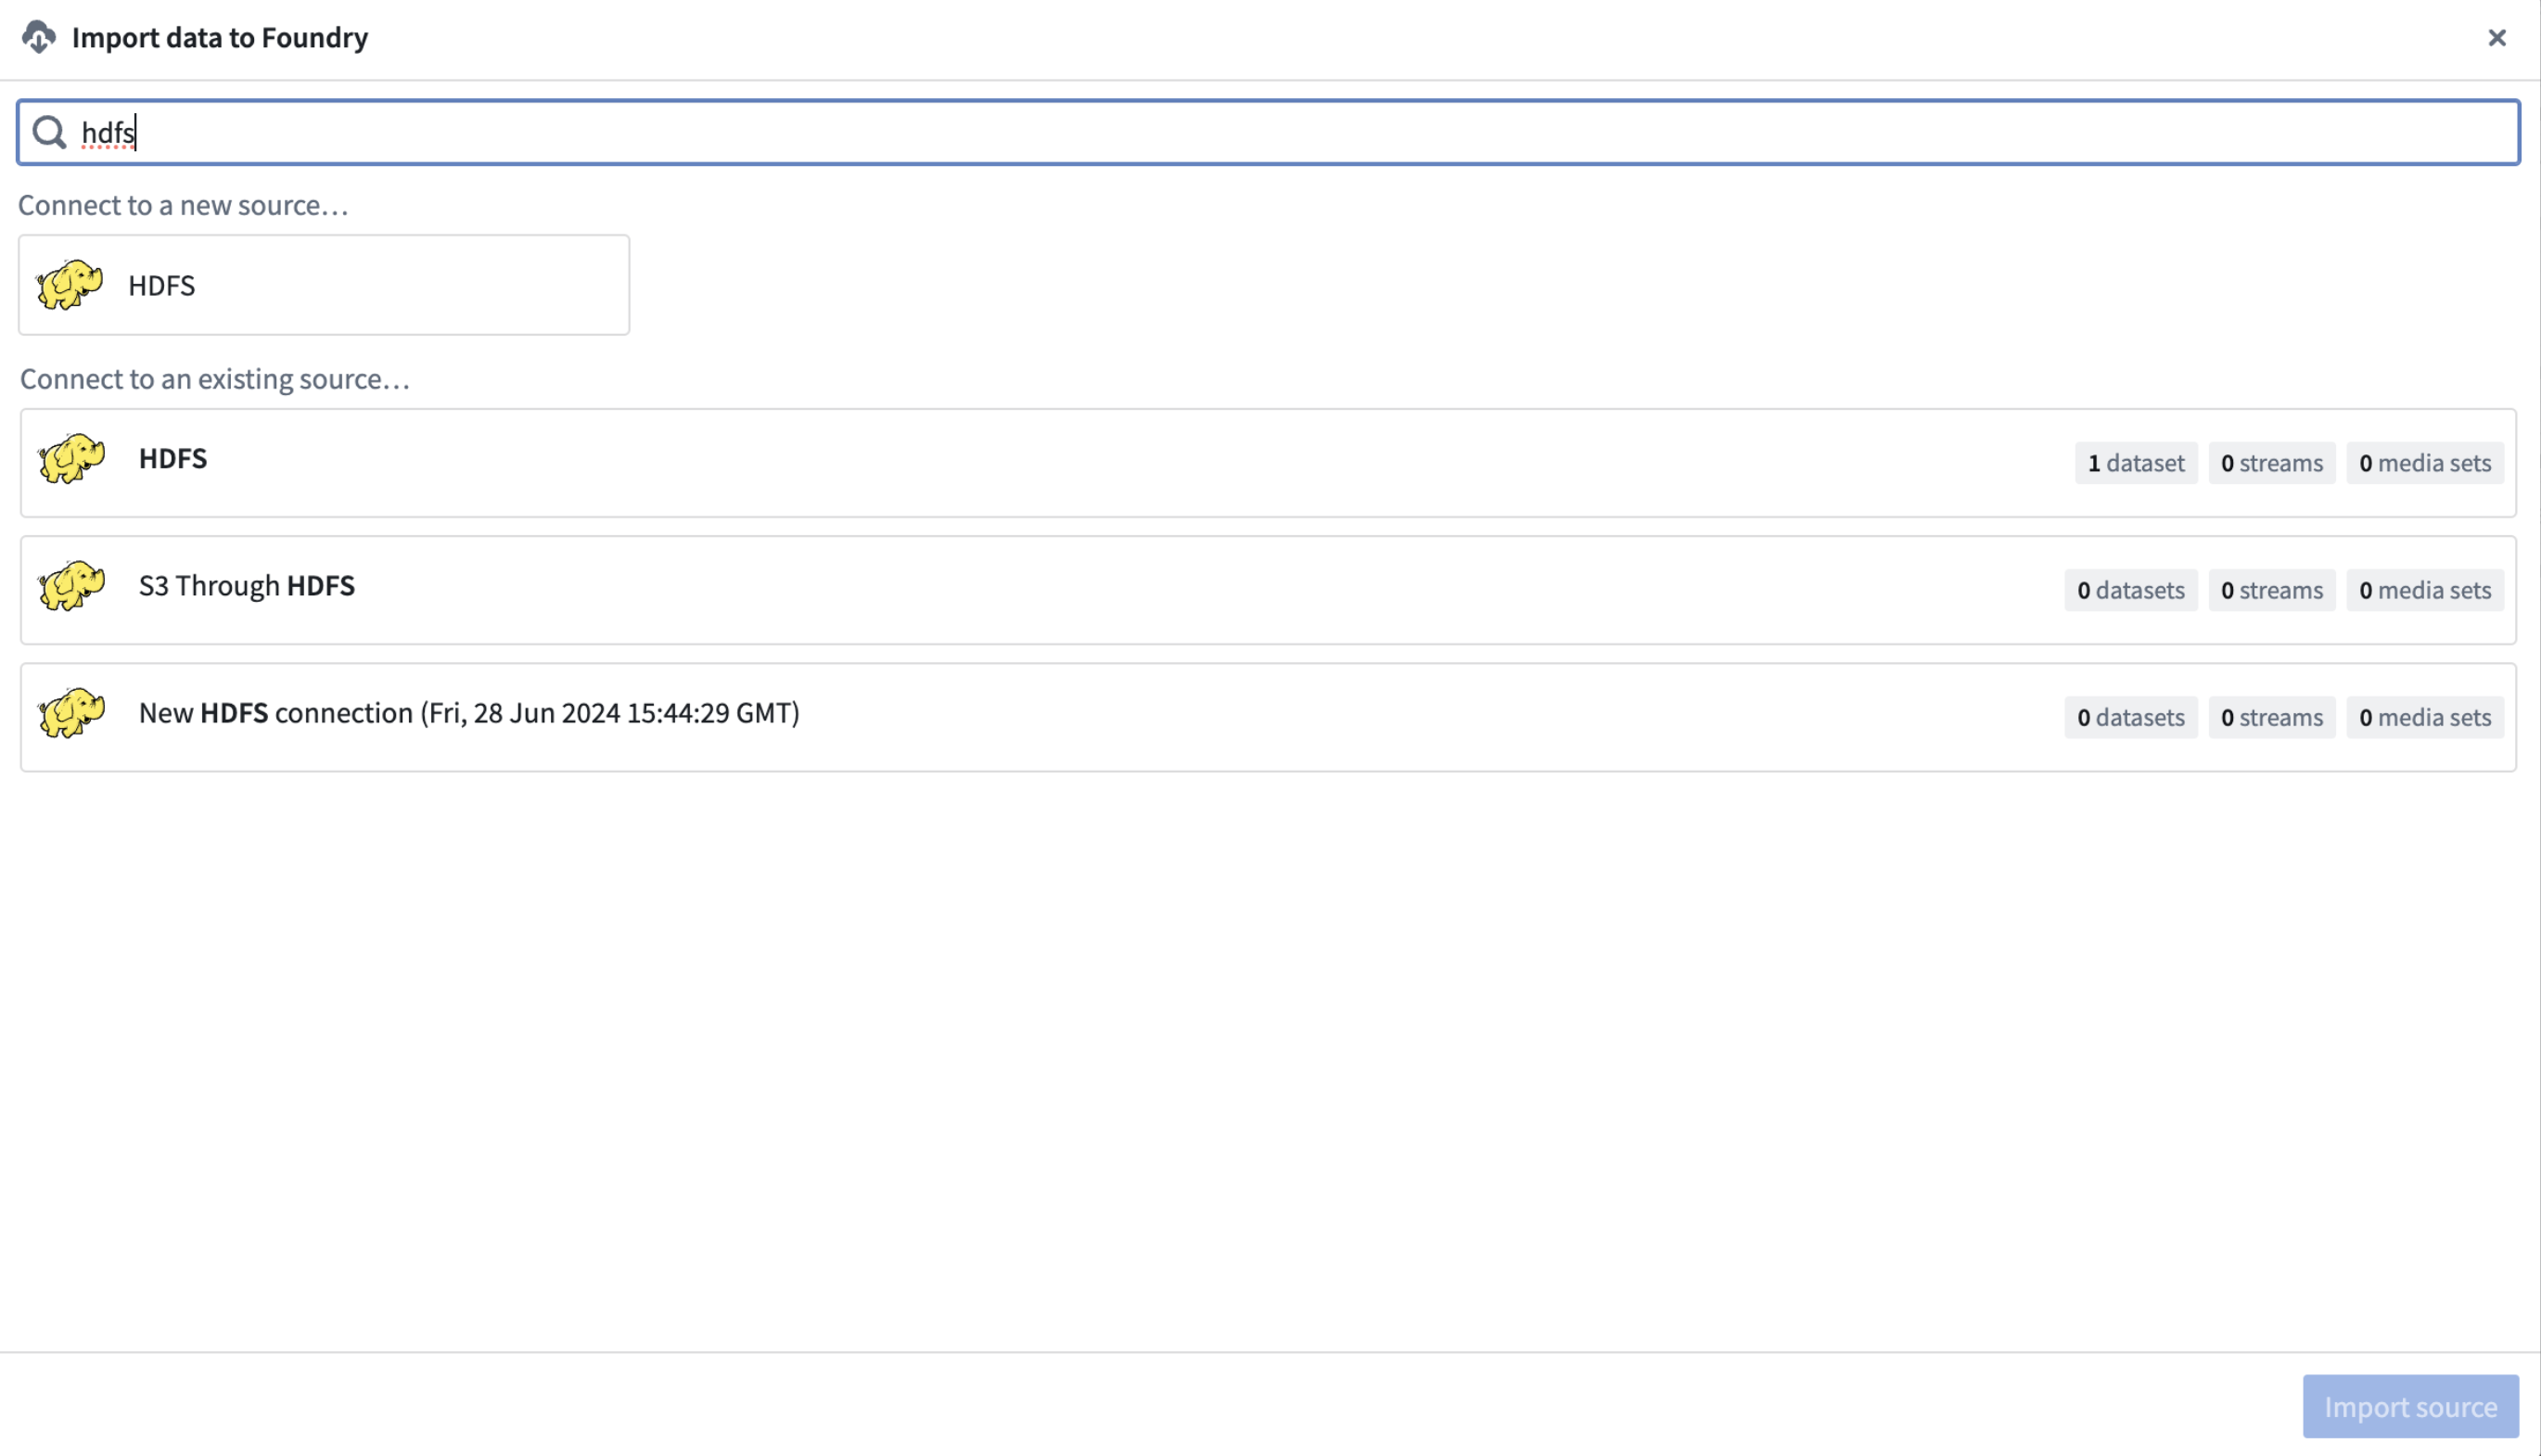
Task: Click 0 media sets badge in HDFS row
Action: [x=2425, y=463]
